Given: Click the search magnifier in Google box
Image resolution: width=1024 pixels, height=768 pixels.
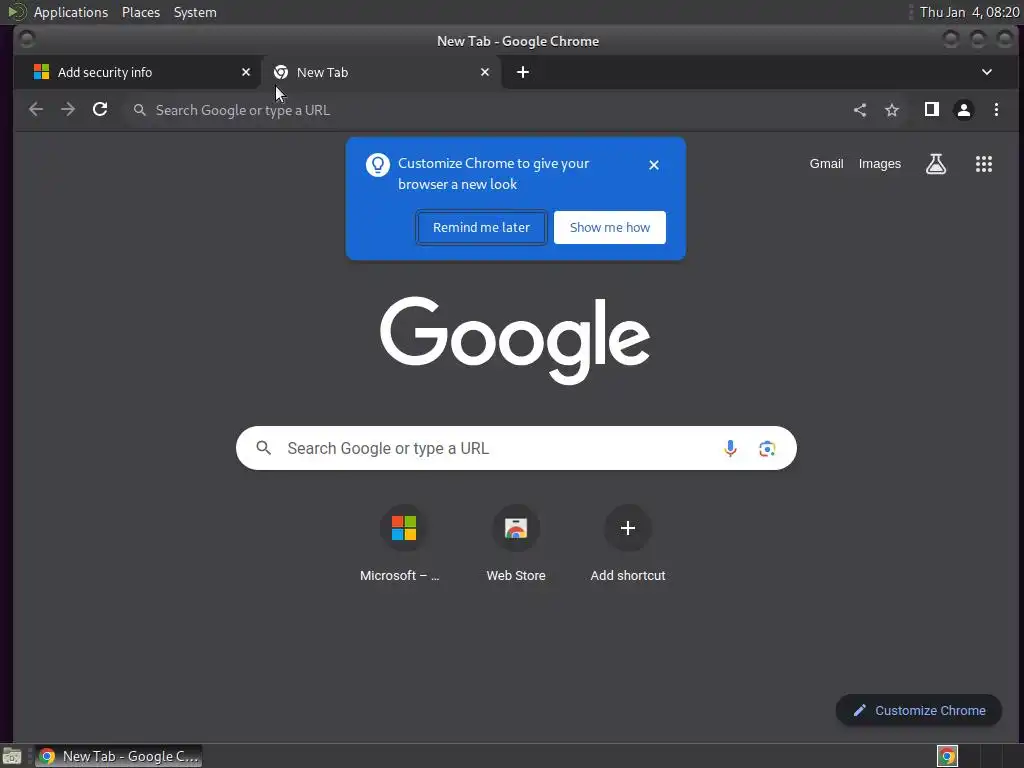Looking at the screenshot, I should [x=263, y=448].
